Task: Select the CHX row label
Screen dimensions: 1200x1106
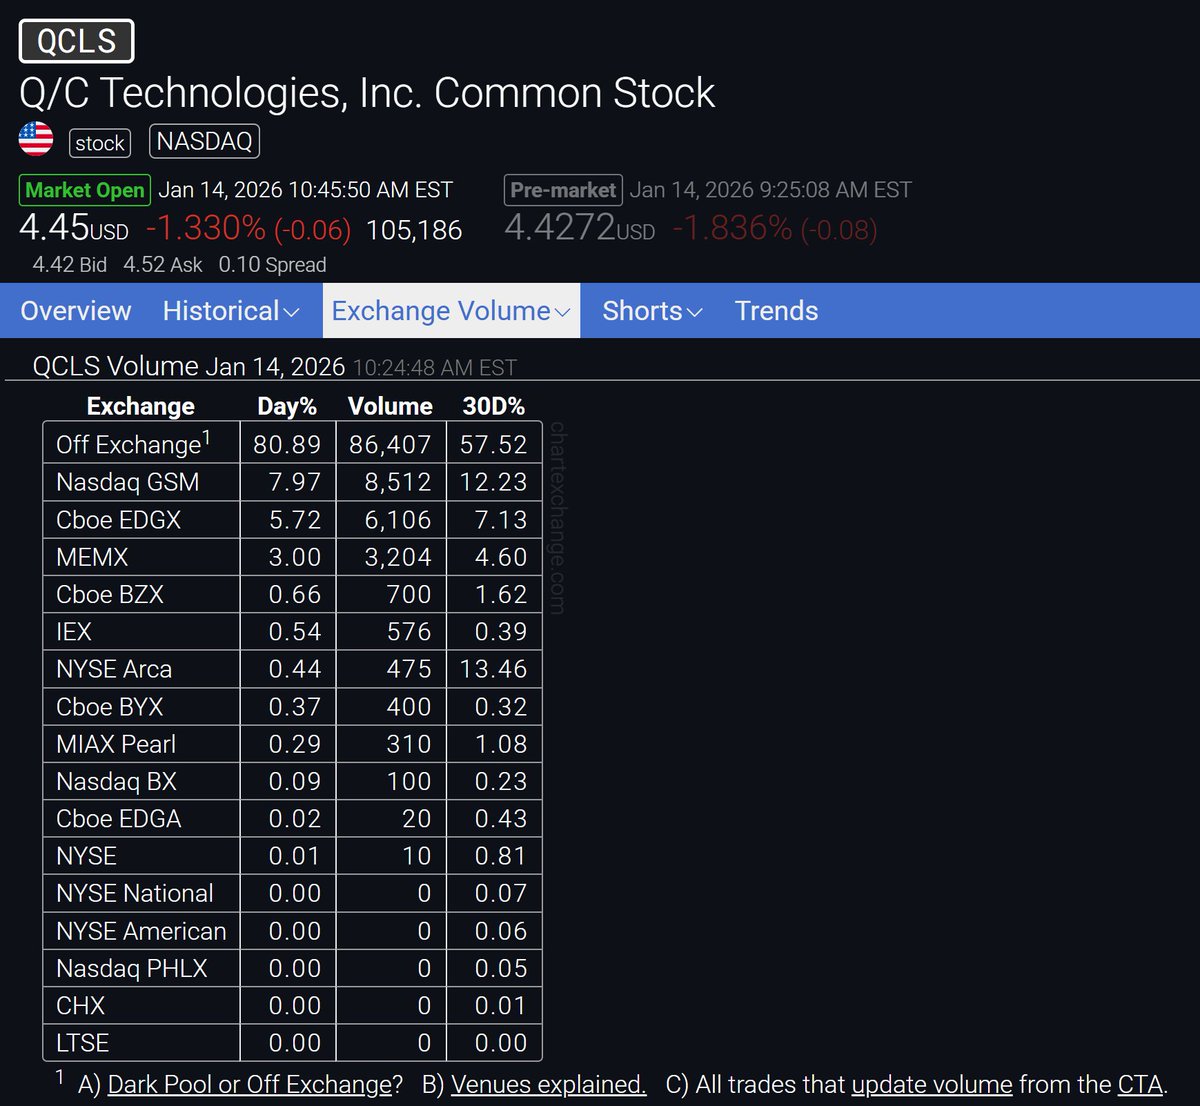Action: coord(81,1006)
